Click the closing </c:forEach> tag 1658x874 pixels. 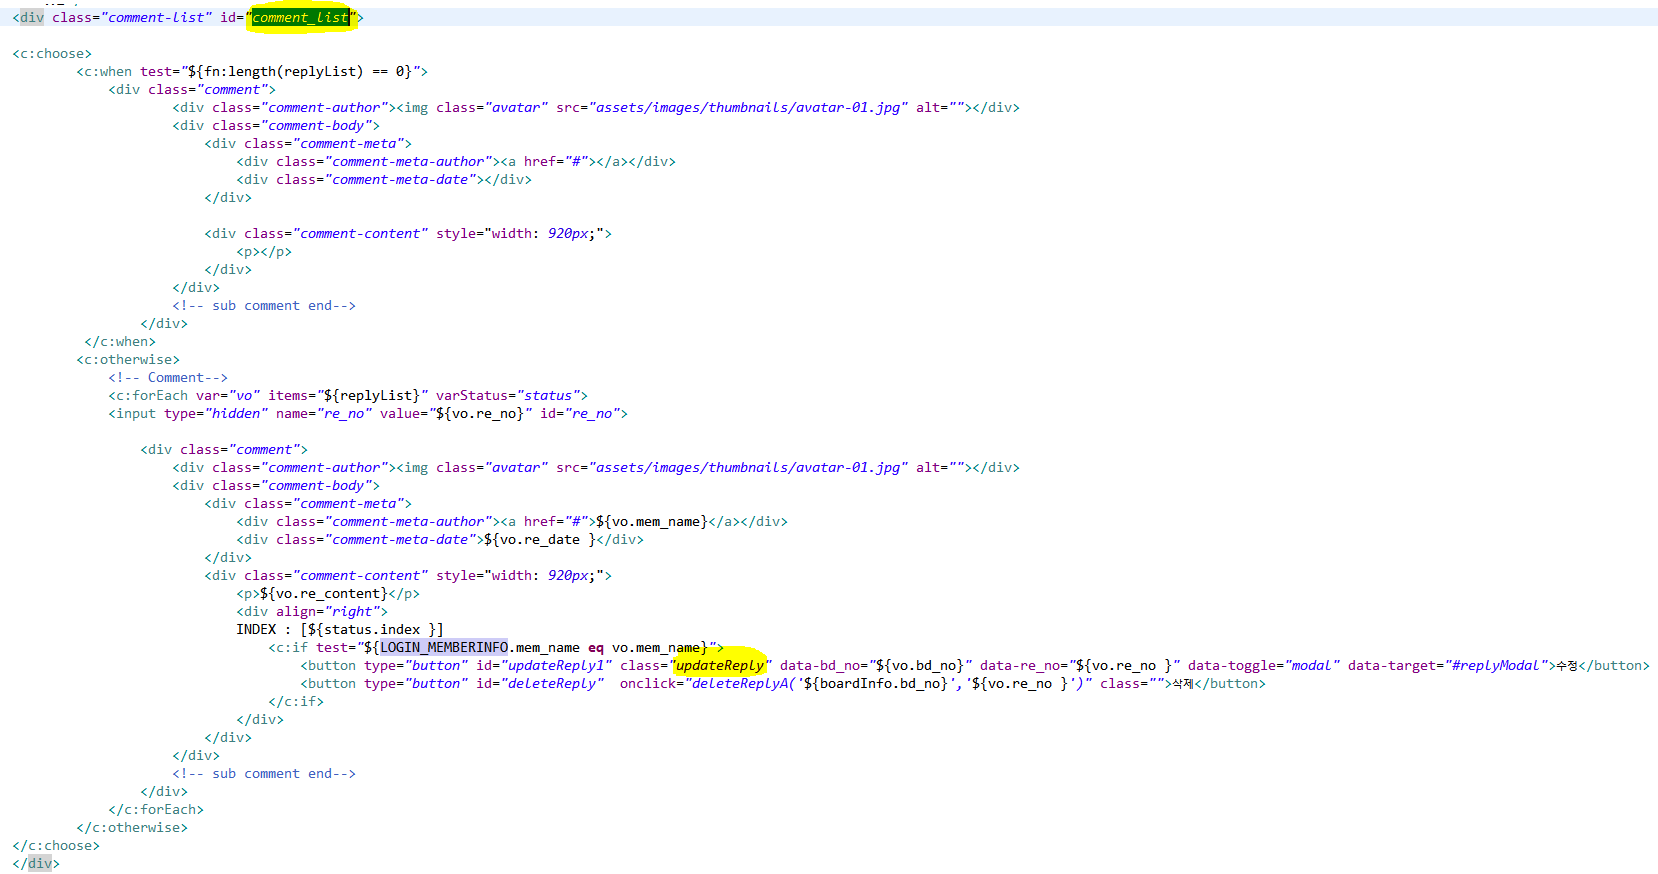coord(156,810)
